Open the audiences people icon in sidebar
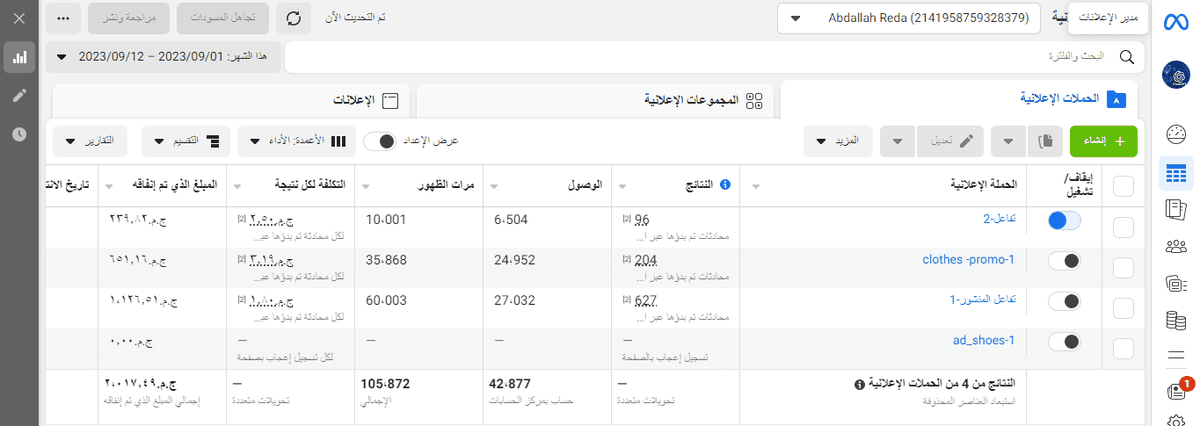 pyautogui.click(x=1176, y=246)
